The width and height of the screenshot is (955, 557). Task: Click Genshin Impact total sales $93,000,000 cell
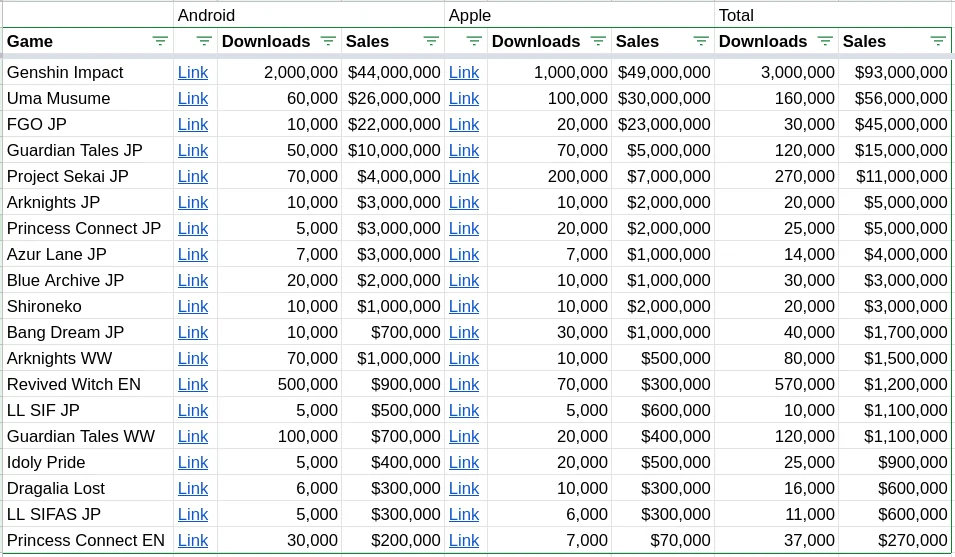pos(895,72)
